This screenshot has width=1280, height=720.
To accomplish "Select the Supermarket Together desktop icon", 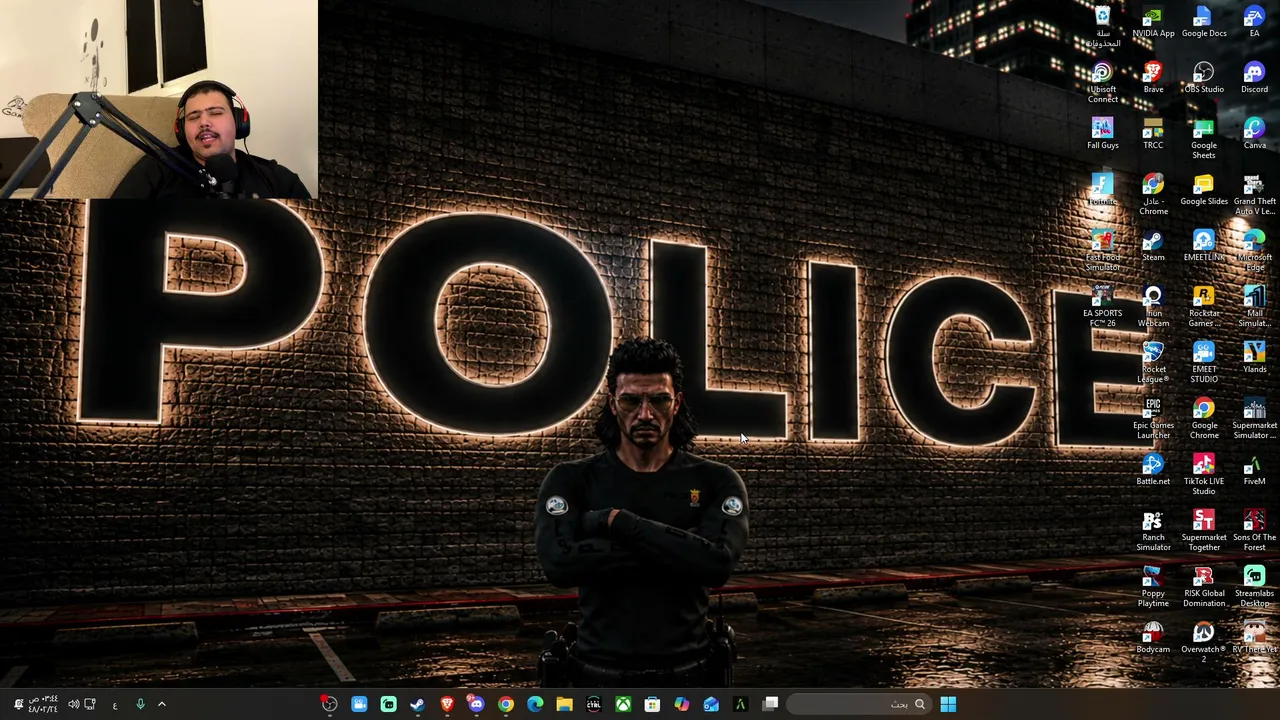I will (x=1204, y=531).
